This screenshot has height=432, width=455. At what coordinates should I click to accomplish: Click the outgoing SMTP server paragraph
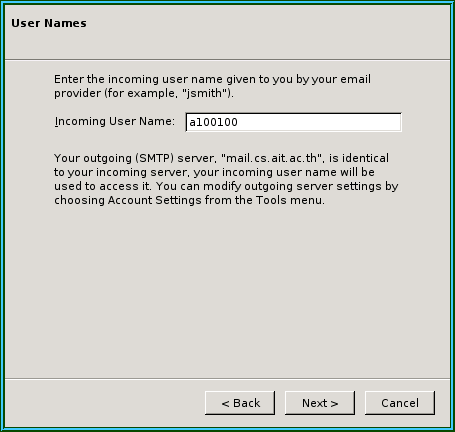point(226,179)
